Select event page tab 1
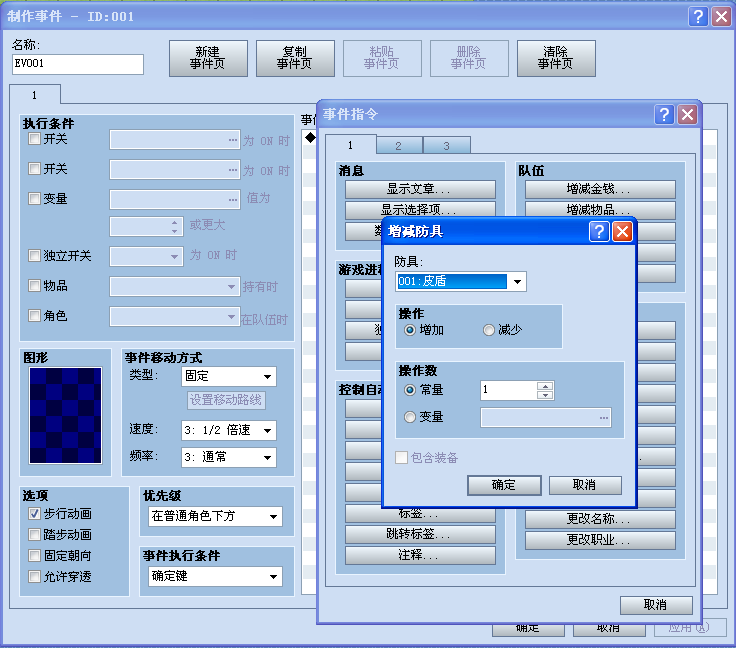This screenshot has height=648, width=736. [x=35, y=95]
